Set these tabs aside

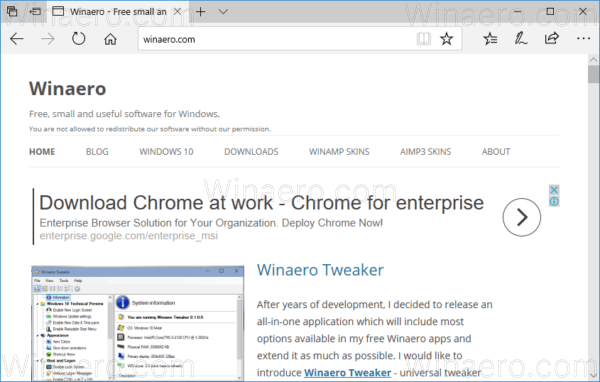point(35,11)
